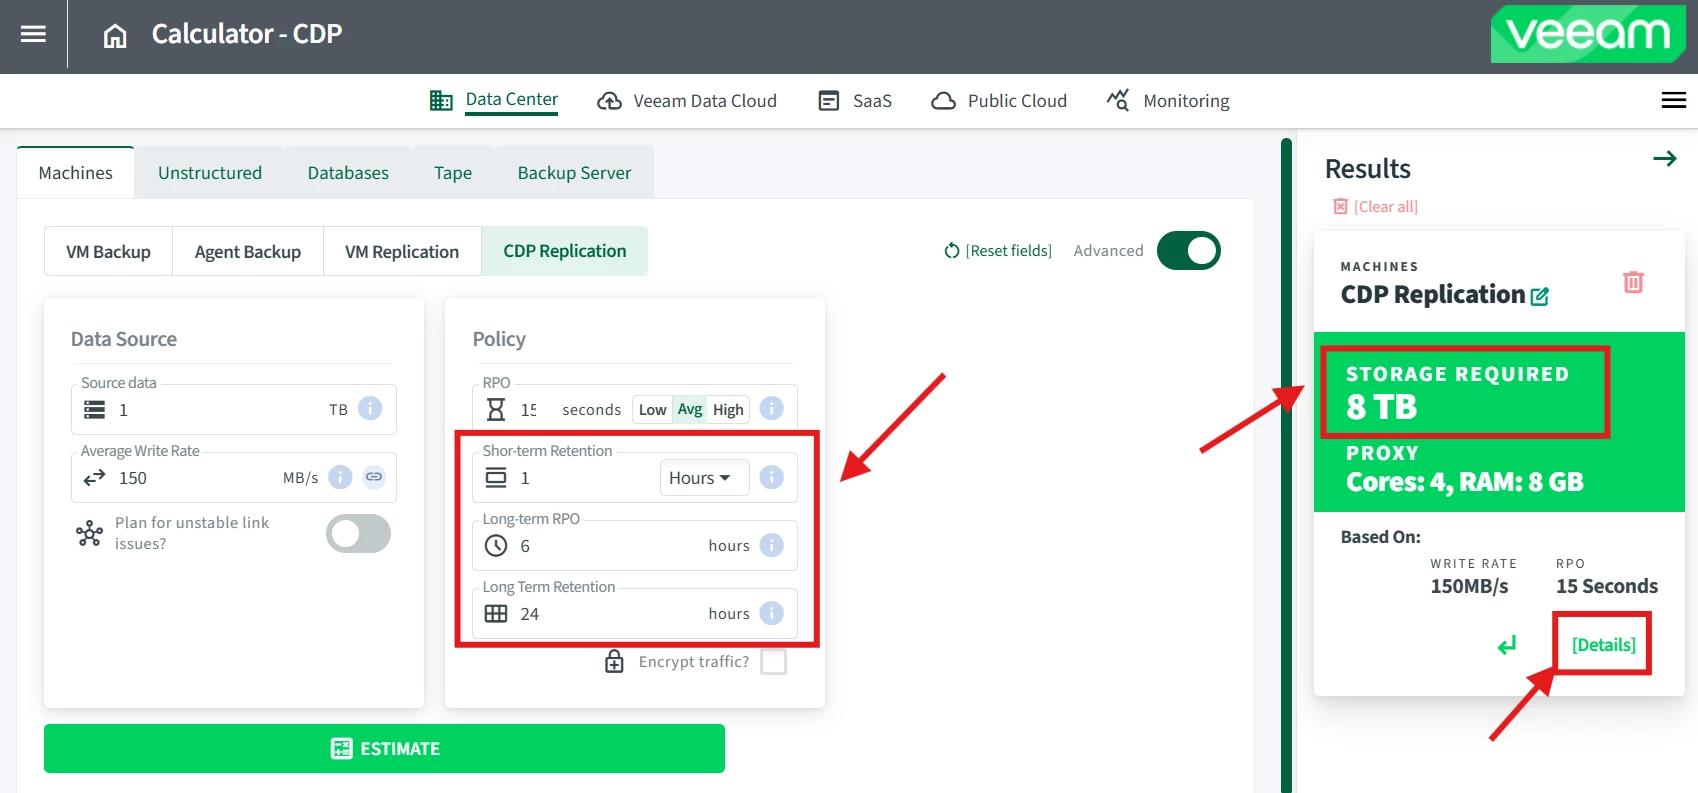
Task: Click the 'Cores: 4, RAM: 8 GB' proxy value
Action: click(x=1465, y=482)
